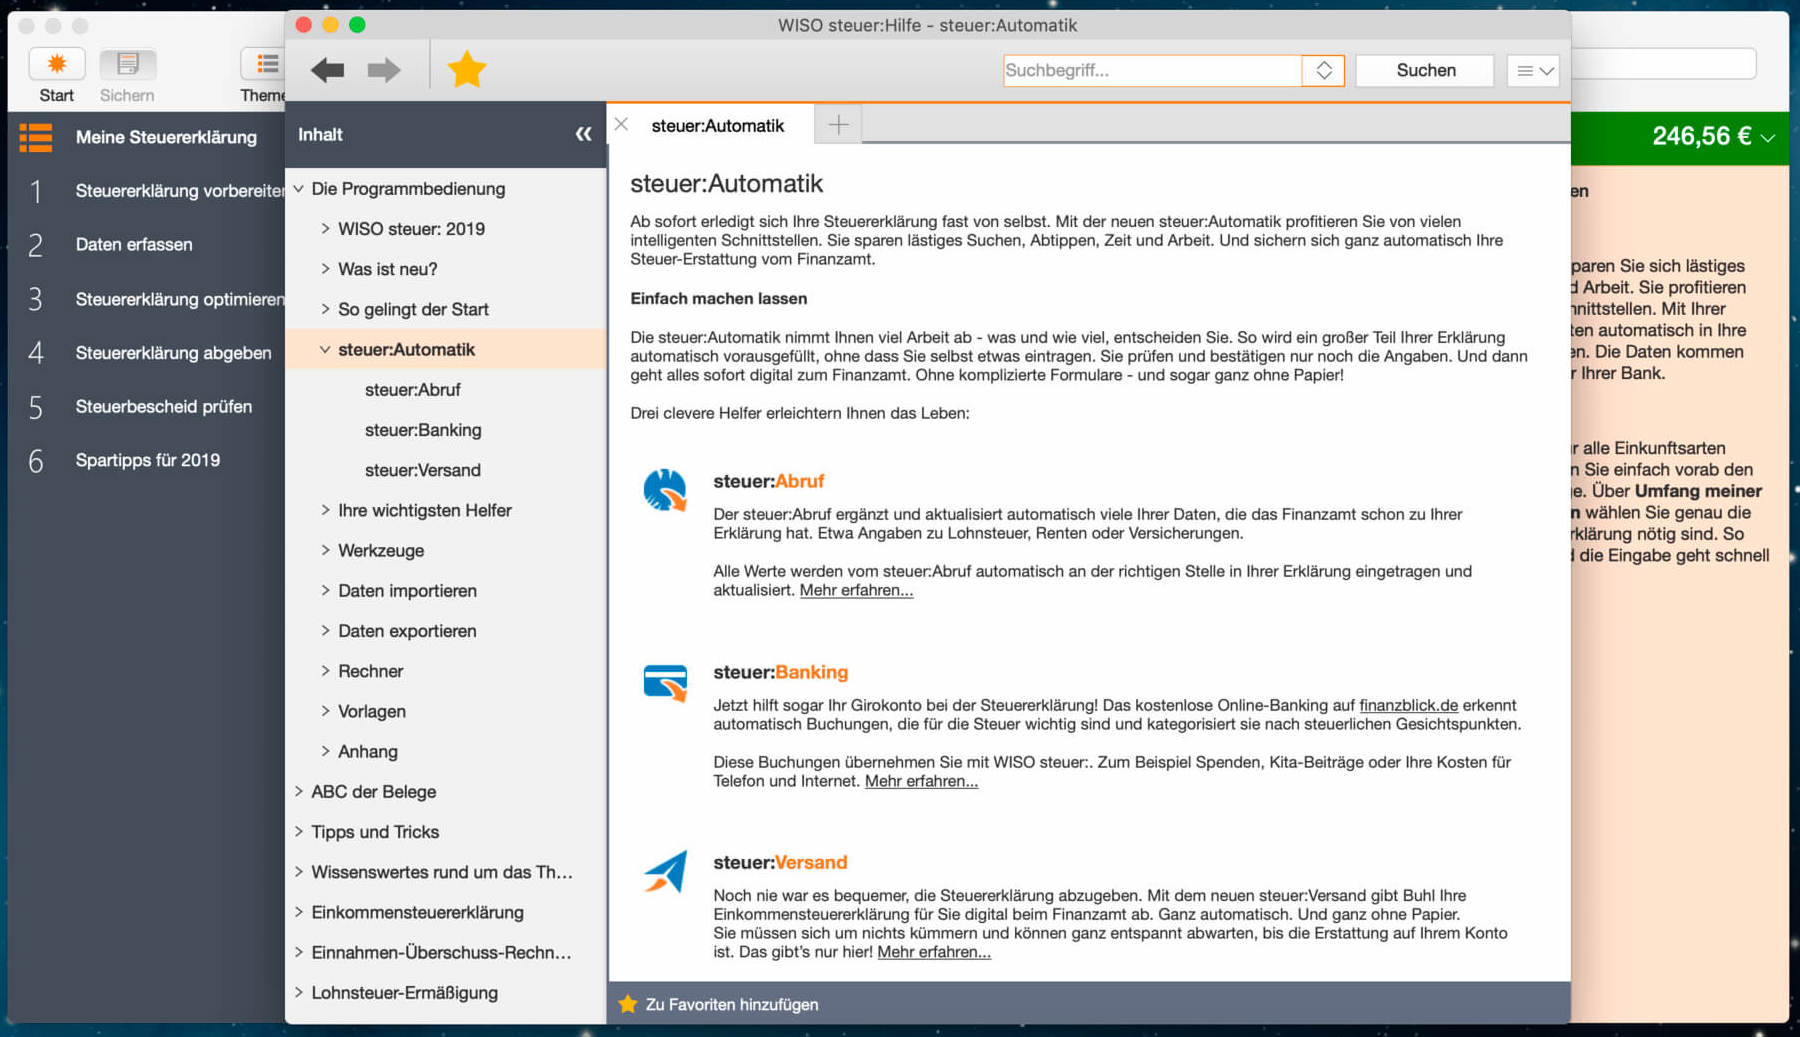Expand the Werkzeuge node
The image size is (1800, 1037).
[325, 550]
